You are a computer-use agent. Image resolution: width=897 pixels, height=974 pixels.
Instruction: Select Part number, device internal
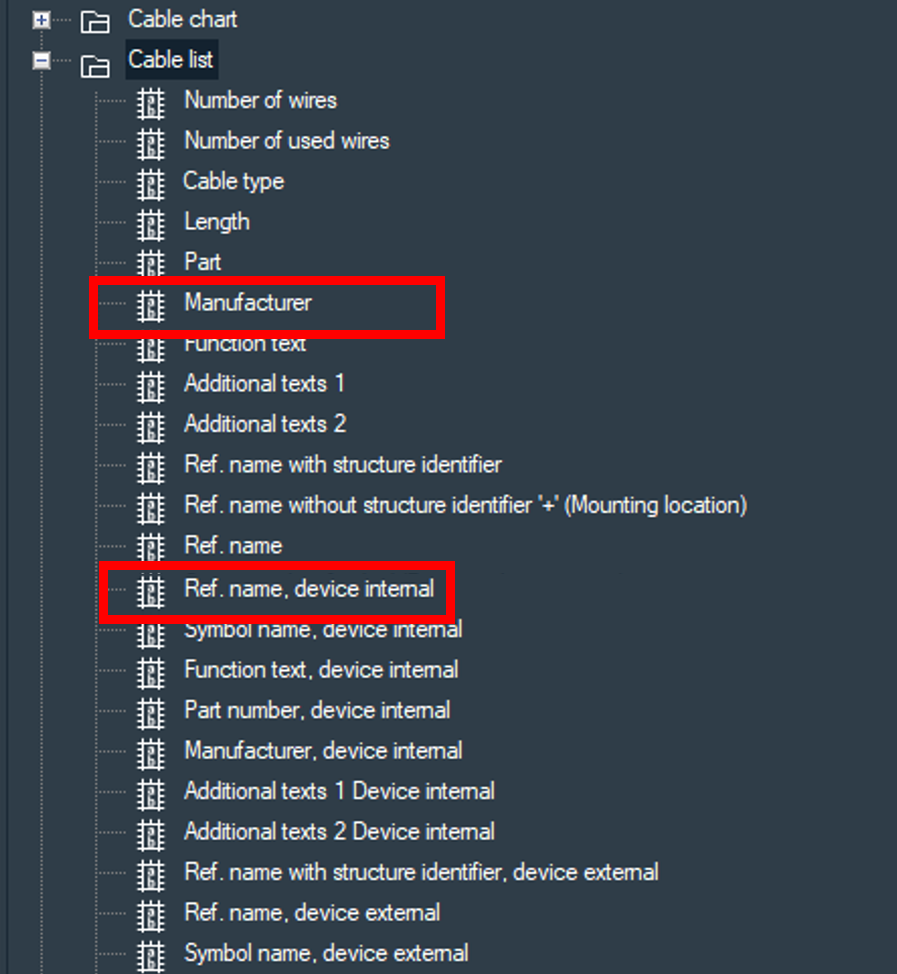[317, 710]
